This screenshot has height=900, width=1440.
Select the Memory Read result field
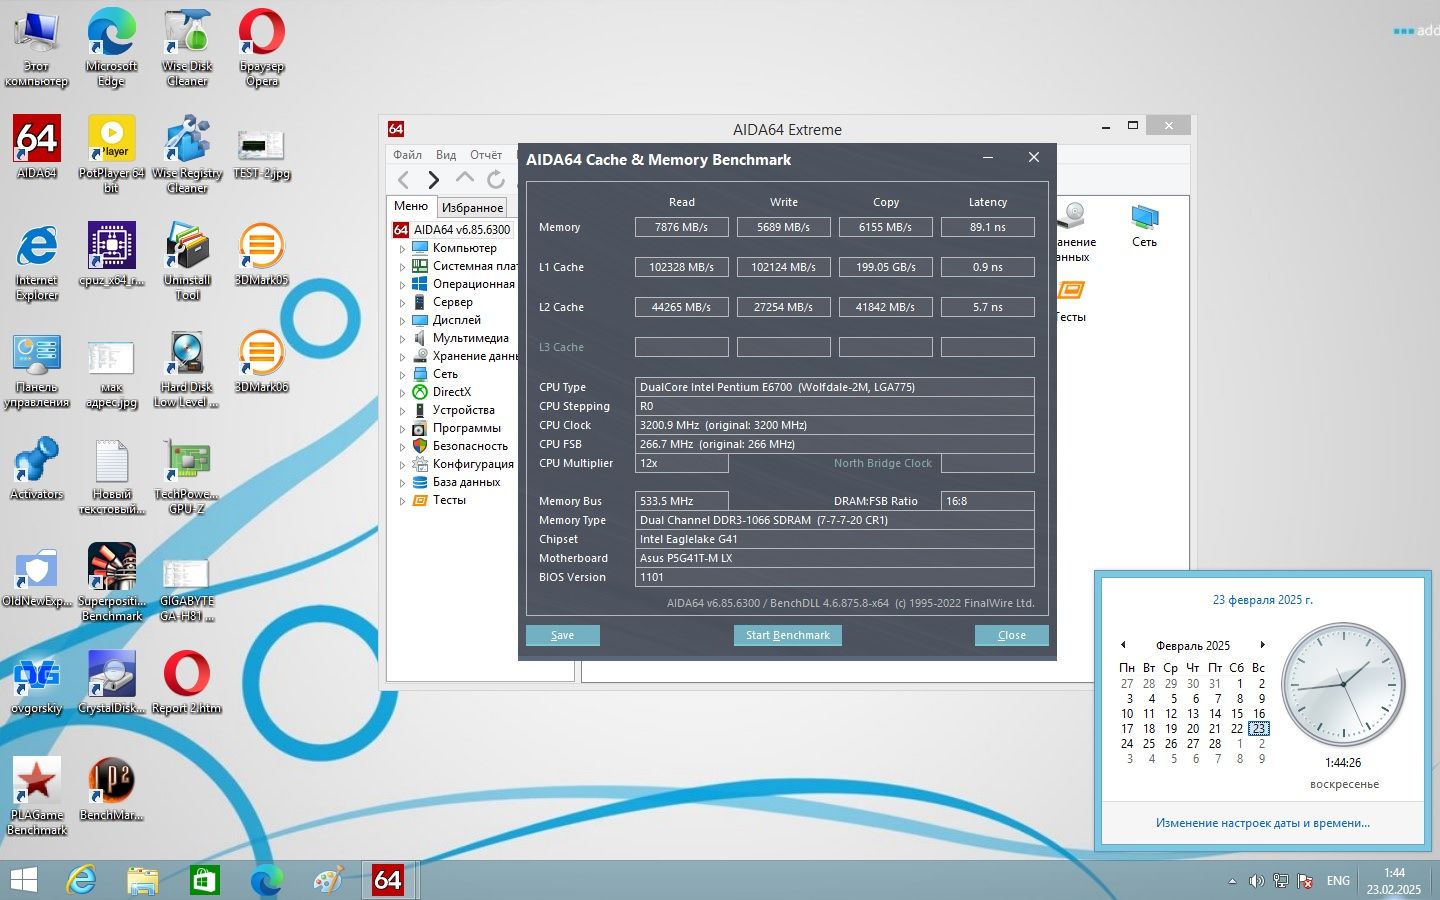[681, 227]
